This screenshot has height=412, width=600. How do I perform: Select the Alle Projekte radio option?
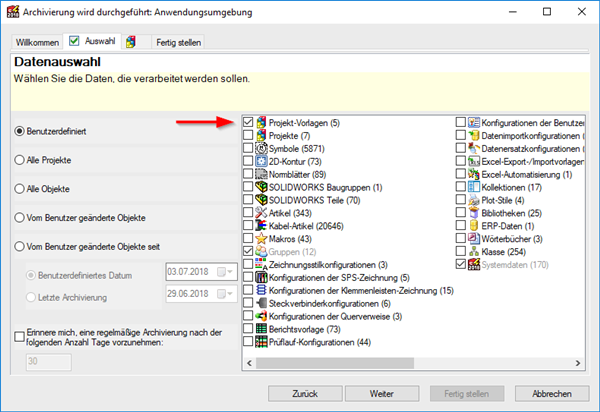[x=20, y=159]
